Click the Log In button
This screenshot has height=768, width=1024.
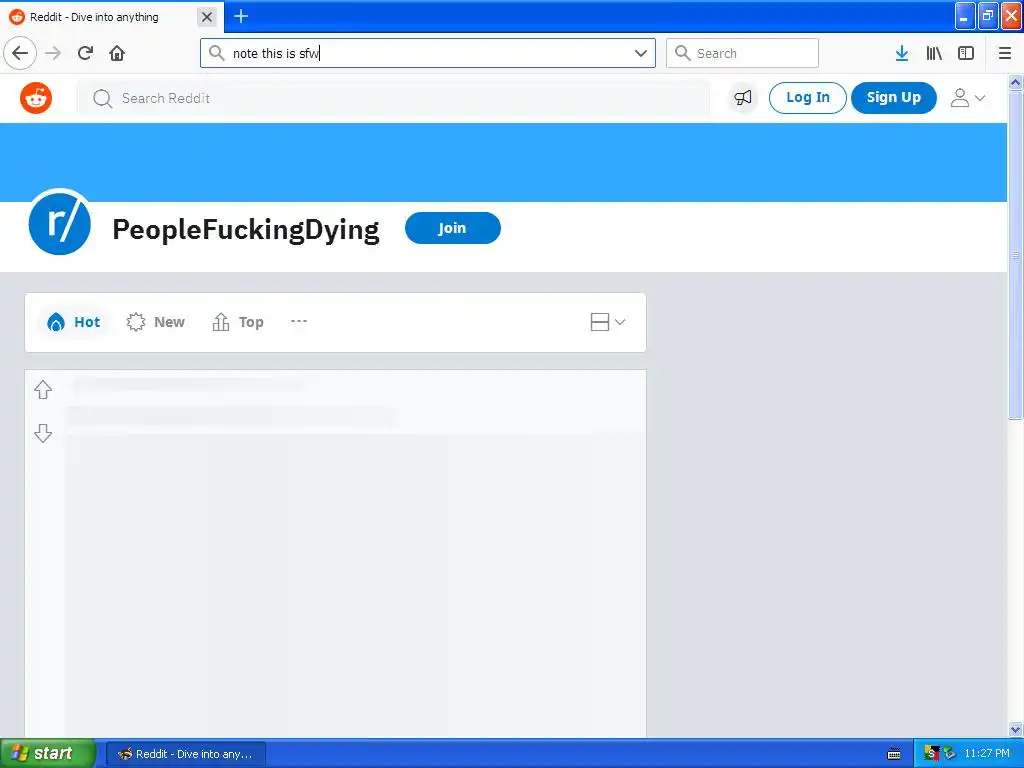808,98
